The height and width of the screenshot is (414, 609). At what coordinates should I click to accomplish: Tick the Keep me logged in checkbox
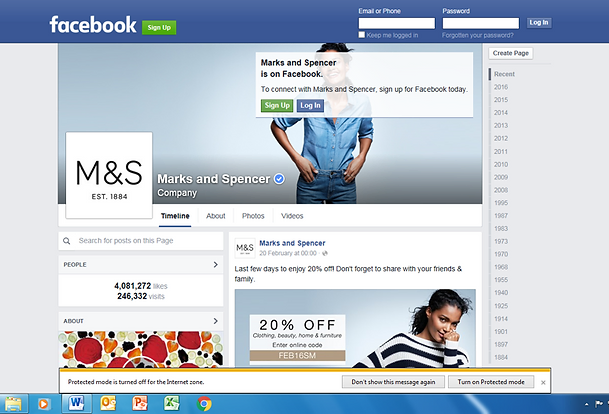coord(362,35)
